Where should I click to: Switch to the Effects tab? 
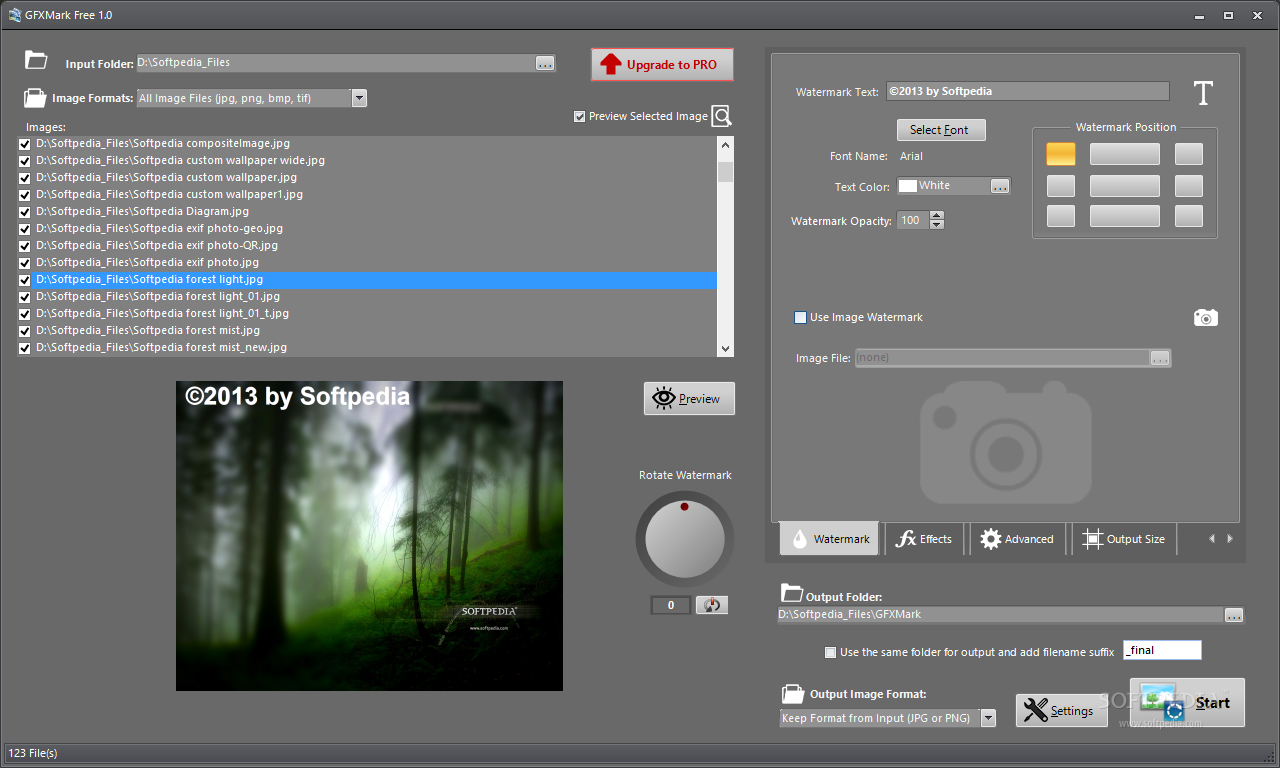(x=924, y=539)
